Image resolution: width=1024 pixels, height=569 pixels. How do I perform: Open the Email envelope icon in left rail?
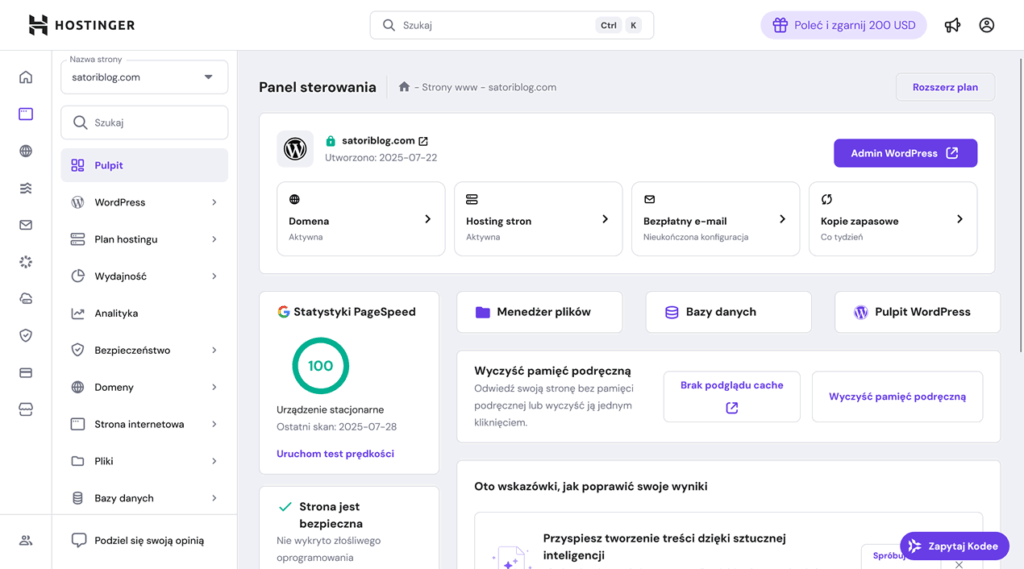25,225
